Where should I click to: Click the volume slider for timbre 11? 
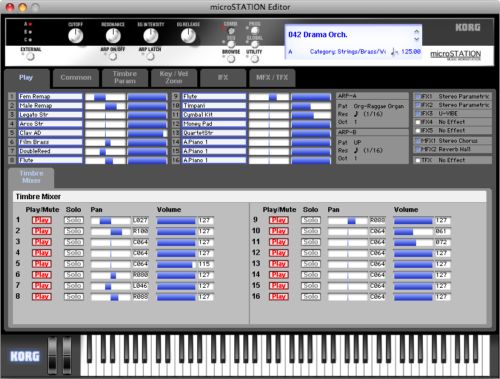pyautogui.click(x=413, y=242)
